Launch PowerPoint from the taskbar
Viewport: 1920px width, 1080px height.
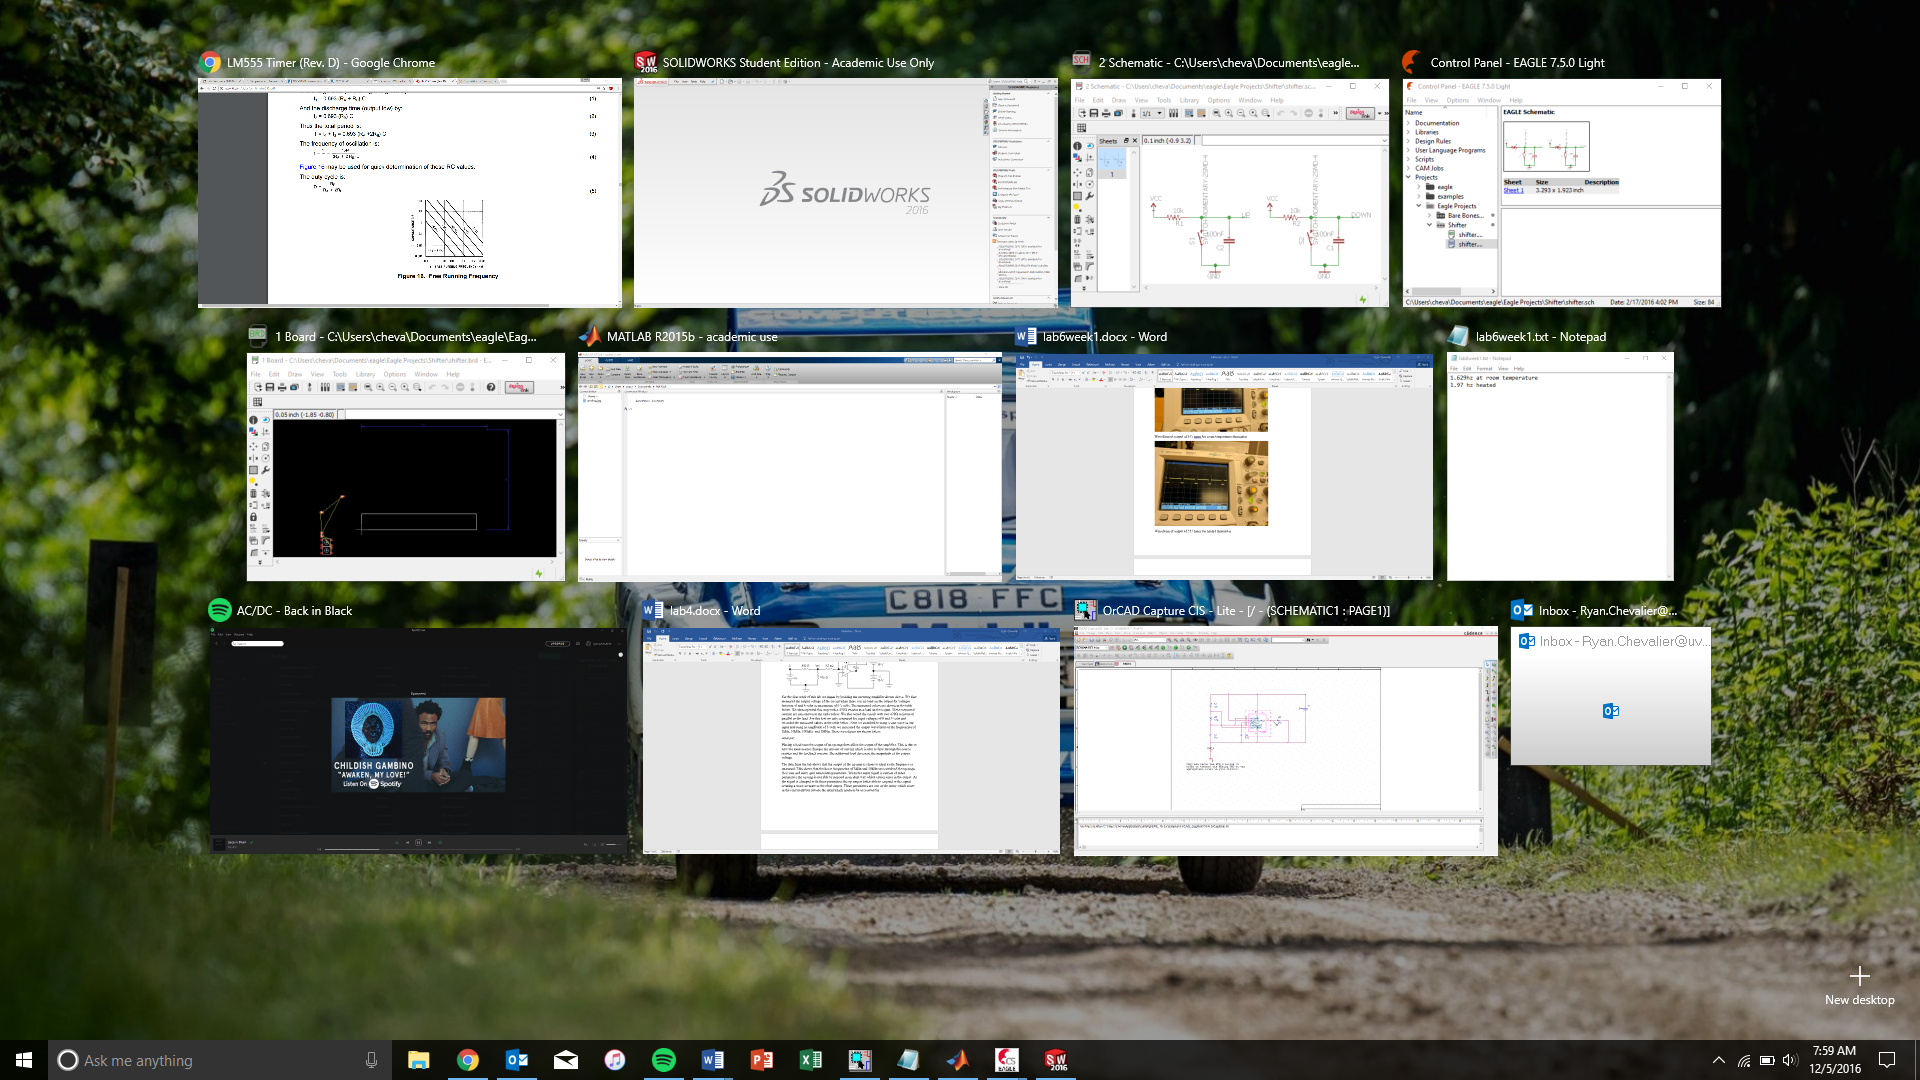click(761, 1060)
